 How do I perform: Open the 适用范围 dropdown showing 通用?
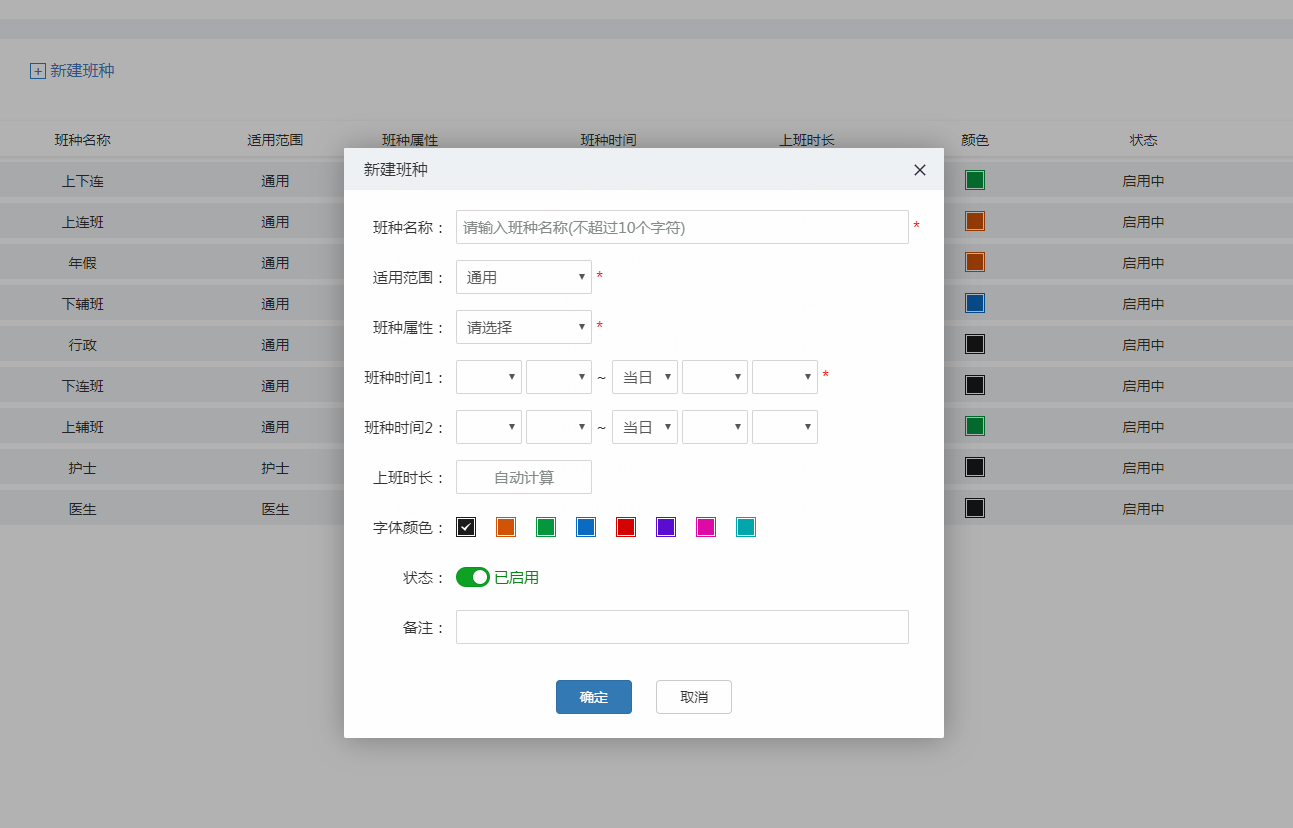[523, 277]
